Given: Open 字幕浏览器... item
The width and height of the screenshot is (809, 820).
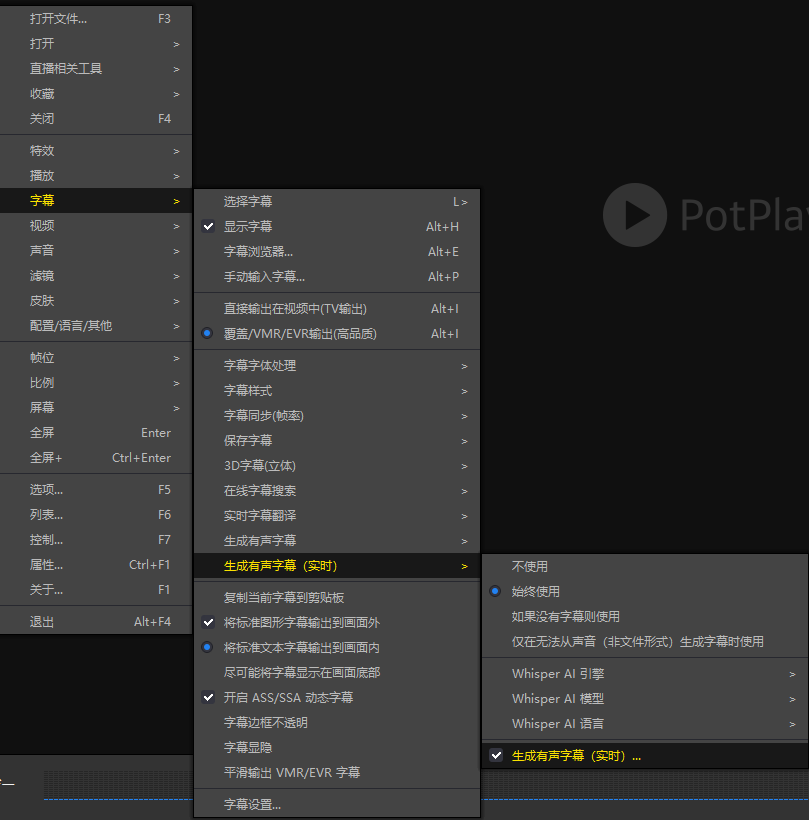Looking at the screenshot, I should tap(337, 252).
